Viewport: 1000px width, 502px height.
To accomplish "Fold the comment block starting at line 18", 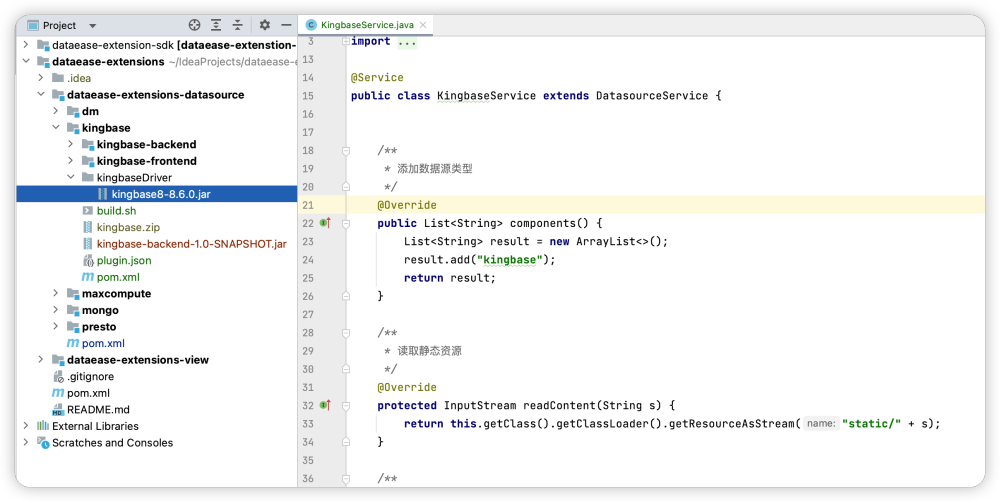I will coord(346,151).
